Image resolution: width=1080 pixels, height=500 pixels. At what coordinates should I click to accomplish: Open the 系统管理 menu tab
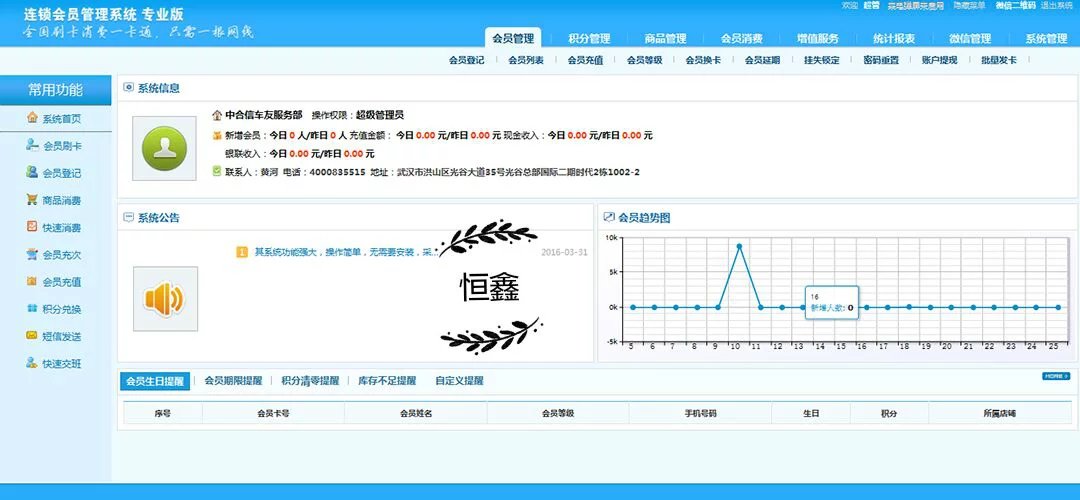1046,39
